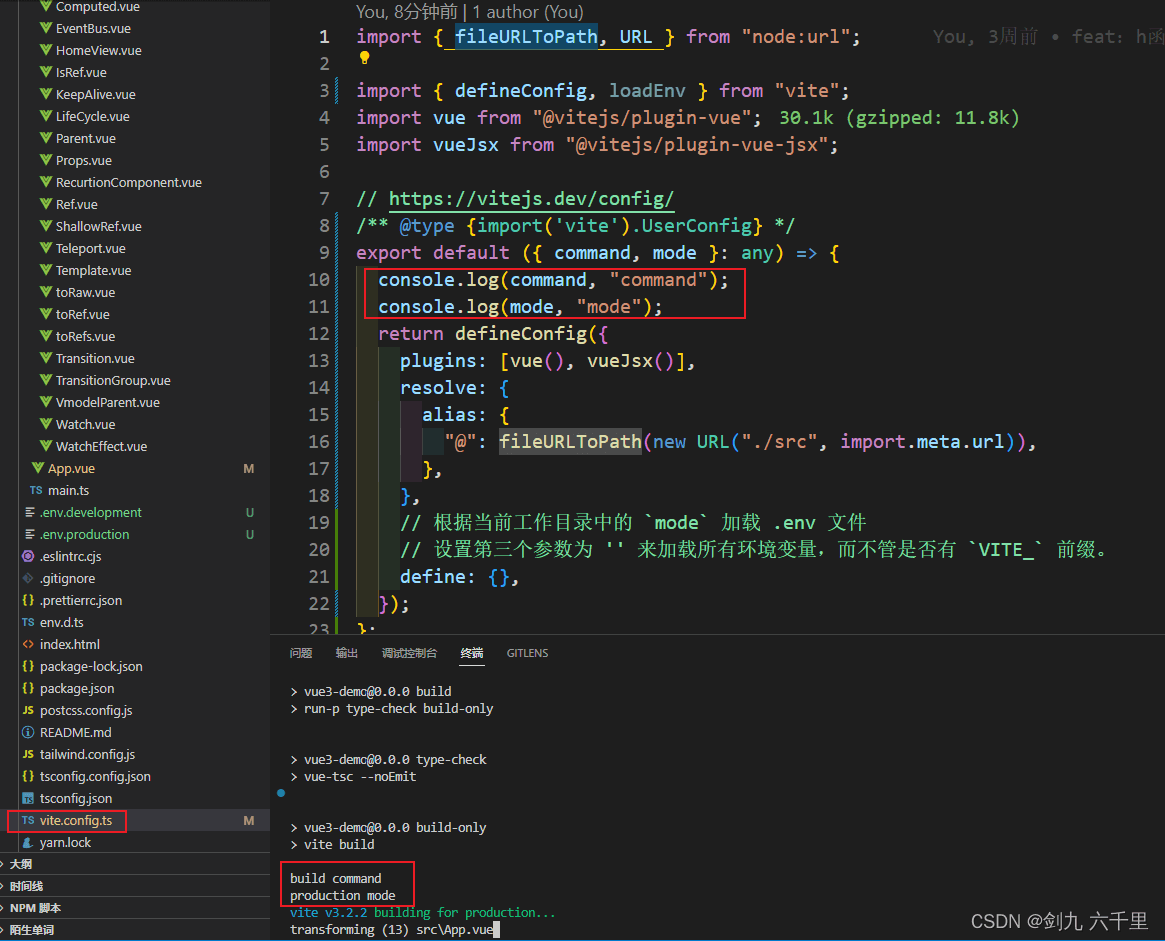1165x941 pixels.
Task: Click the braces icon beside package-lock.json
Action: pos(28,666)
